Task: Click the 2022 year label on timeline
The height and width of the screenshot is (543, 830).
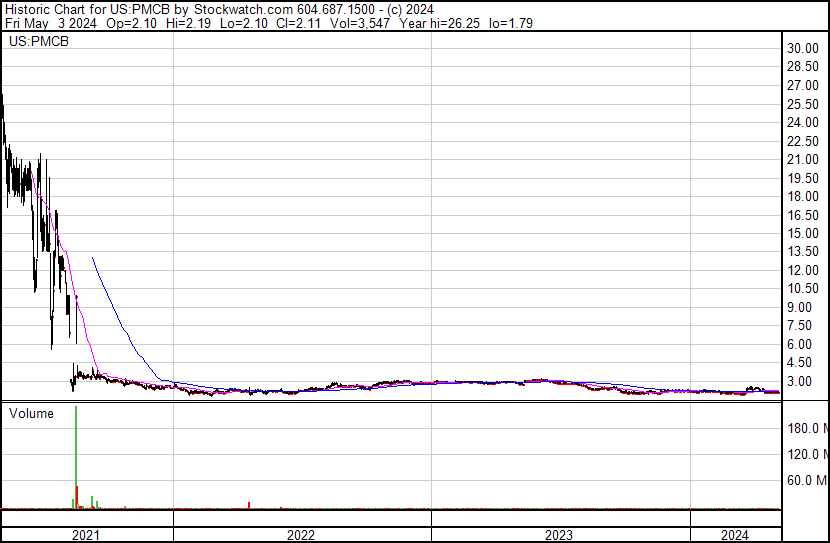Action: (301, 535)
